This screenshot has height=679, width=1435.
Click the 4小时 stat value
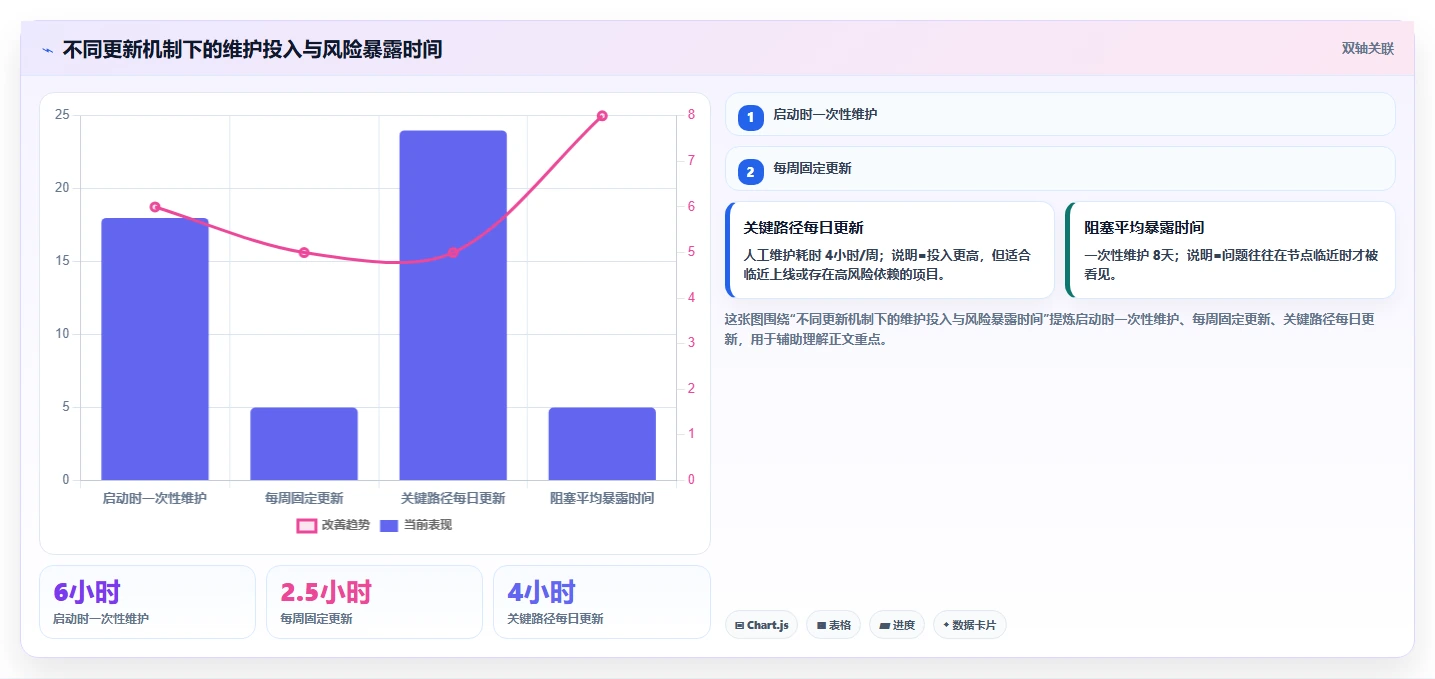pyautogui.click(x=541, y=592)
